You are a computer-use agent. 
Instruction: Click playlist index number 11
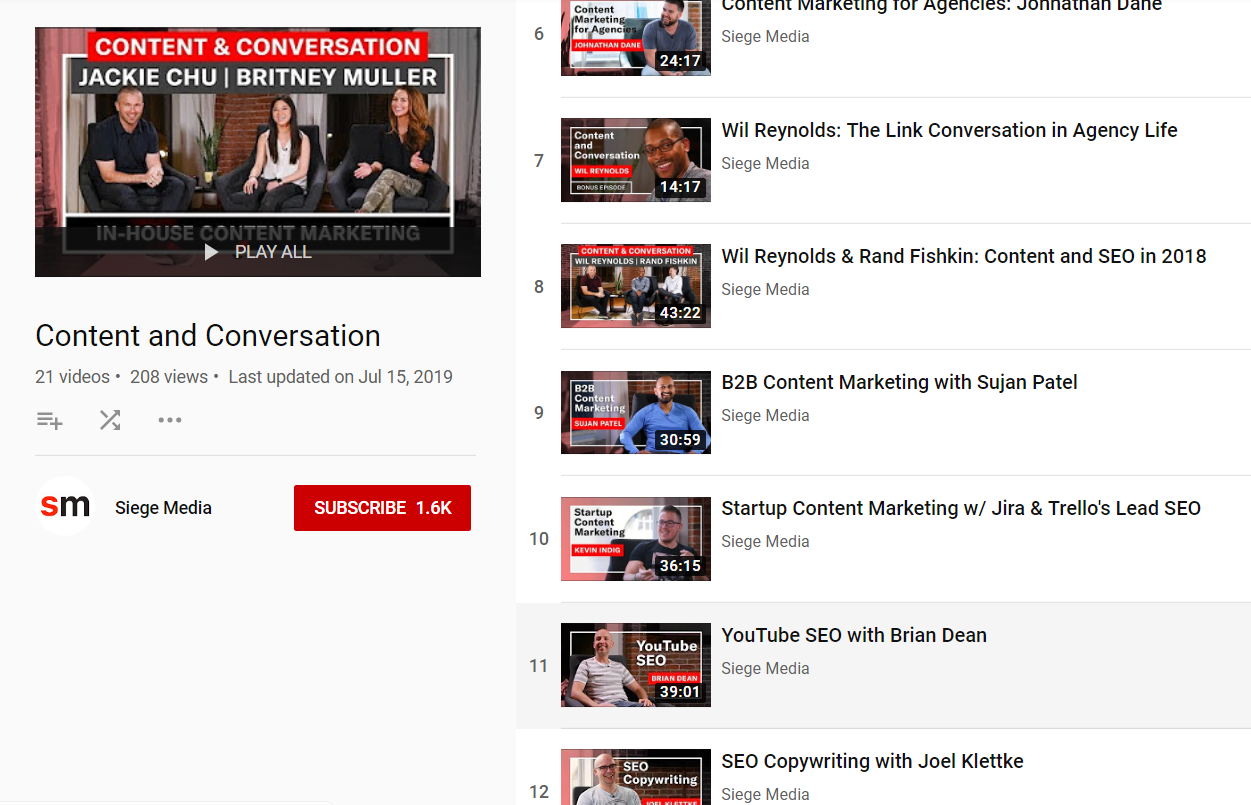[x=539, y=666]
